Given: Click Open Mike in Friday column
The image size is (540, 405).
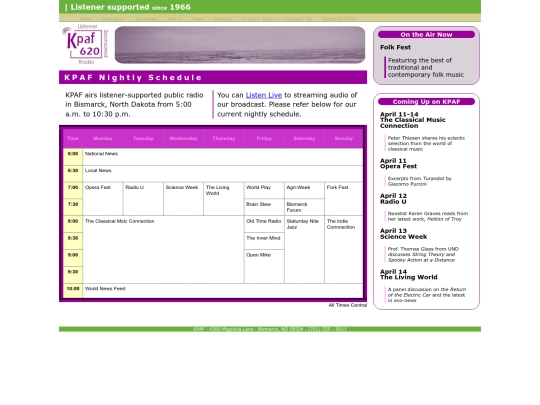Looking at the screenshot, I should coord(264,267).
